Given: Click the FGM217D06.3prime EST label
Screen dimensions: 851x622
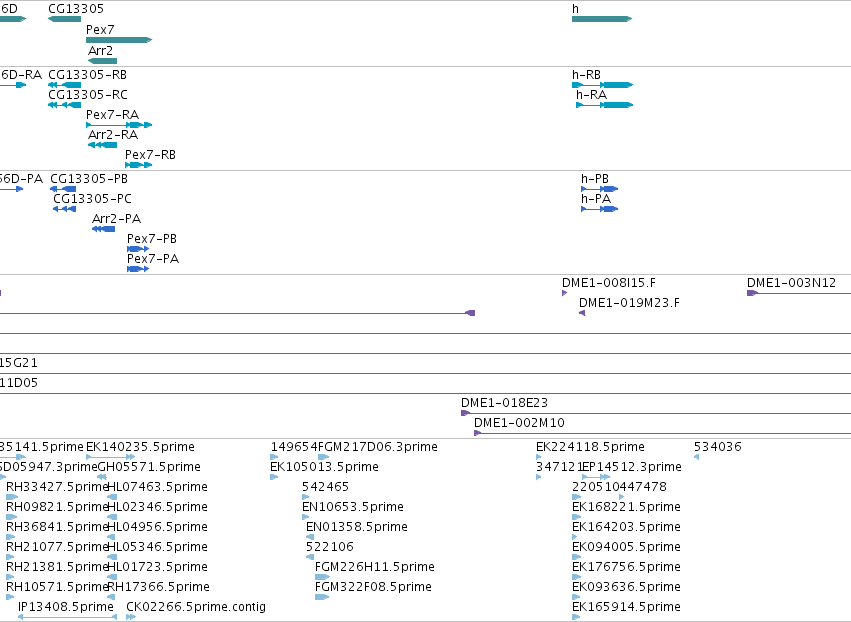Looking at the screenshot, I should pos(378,447).
